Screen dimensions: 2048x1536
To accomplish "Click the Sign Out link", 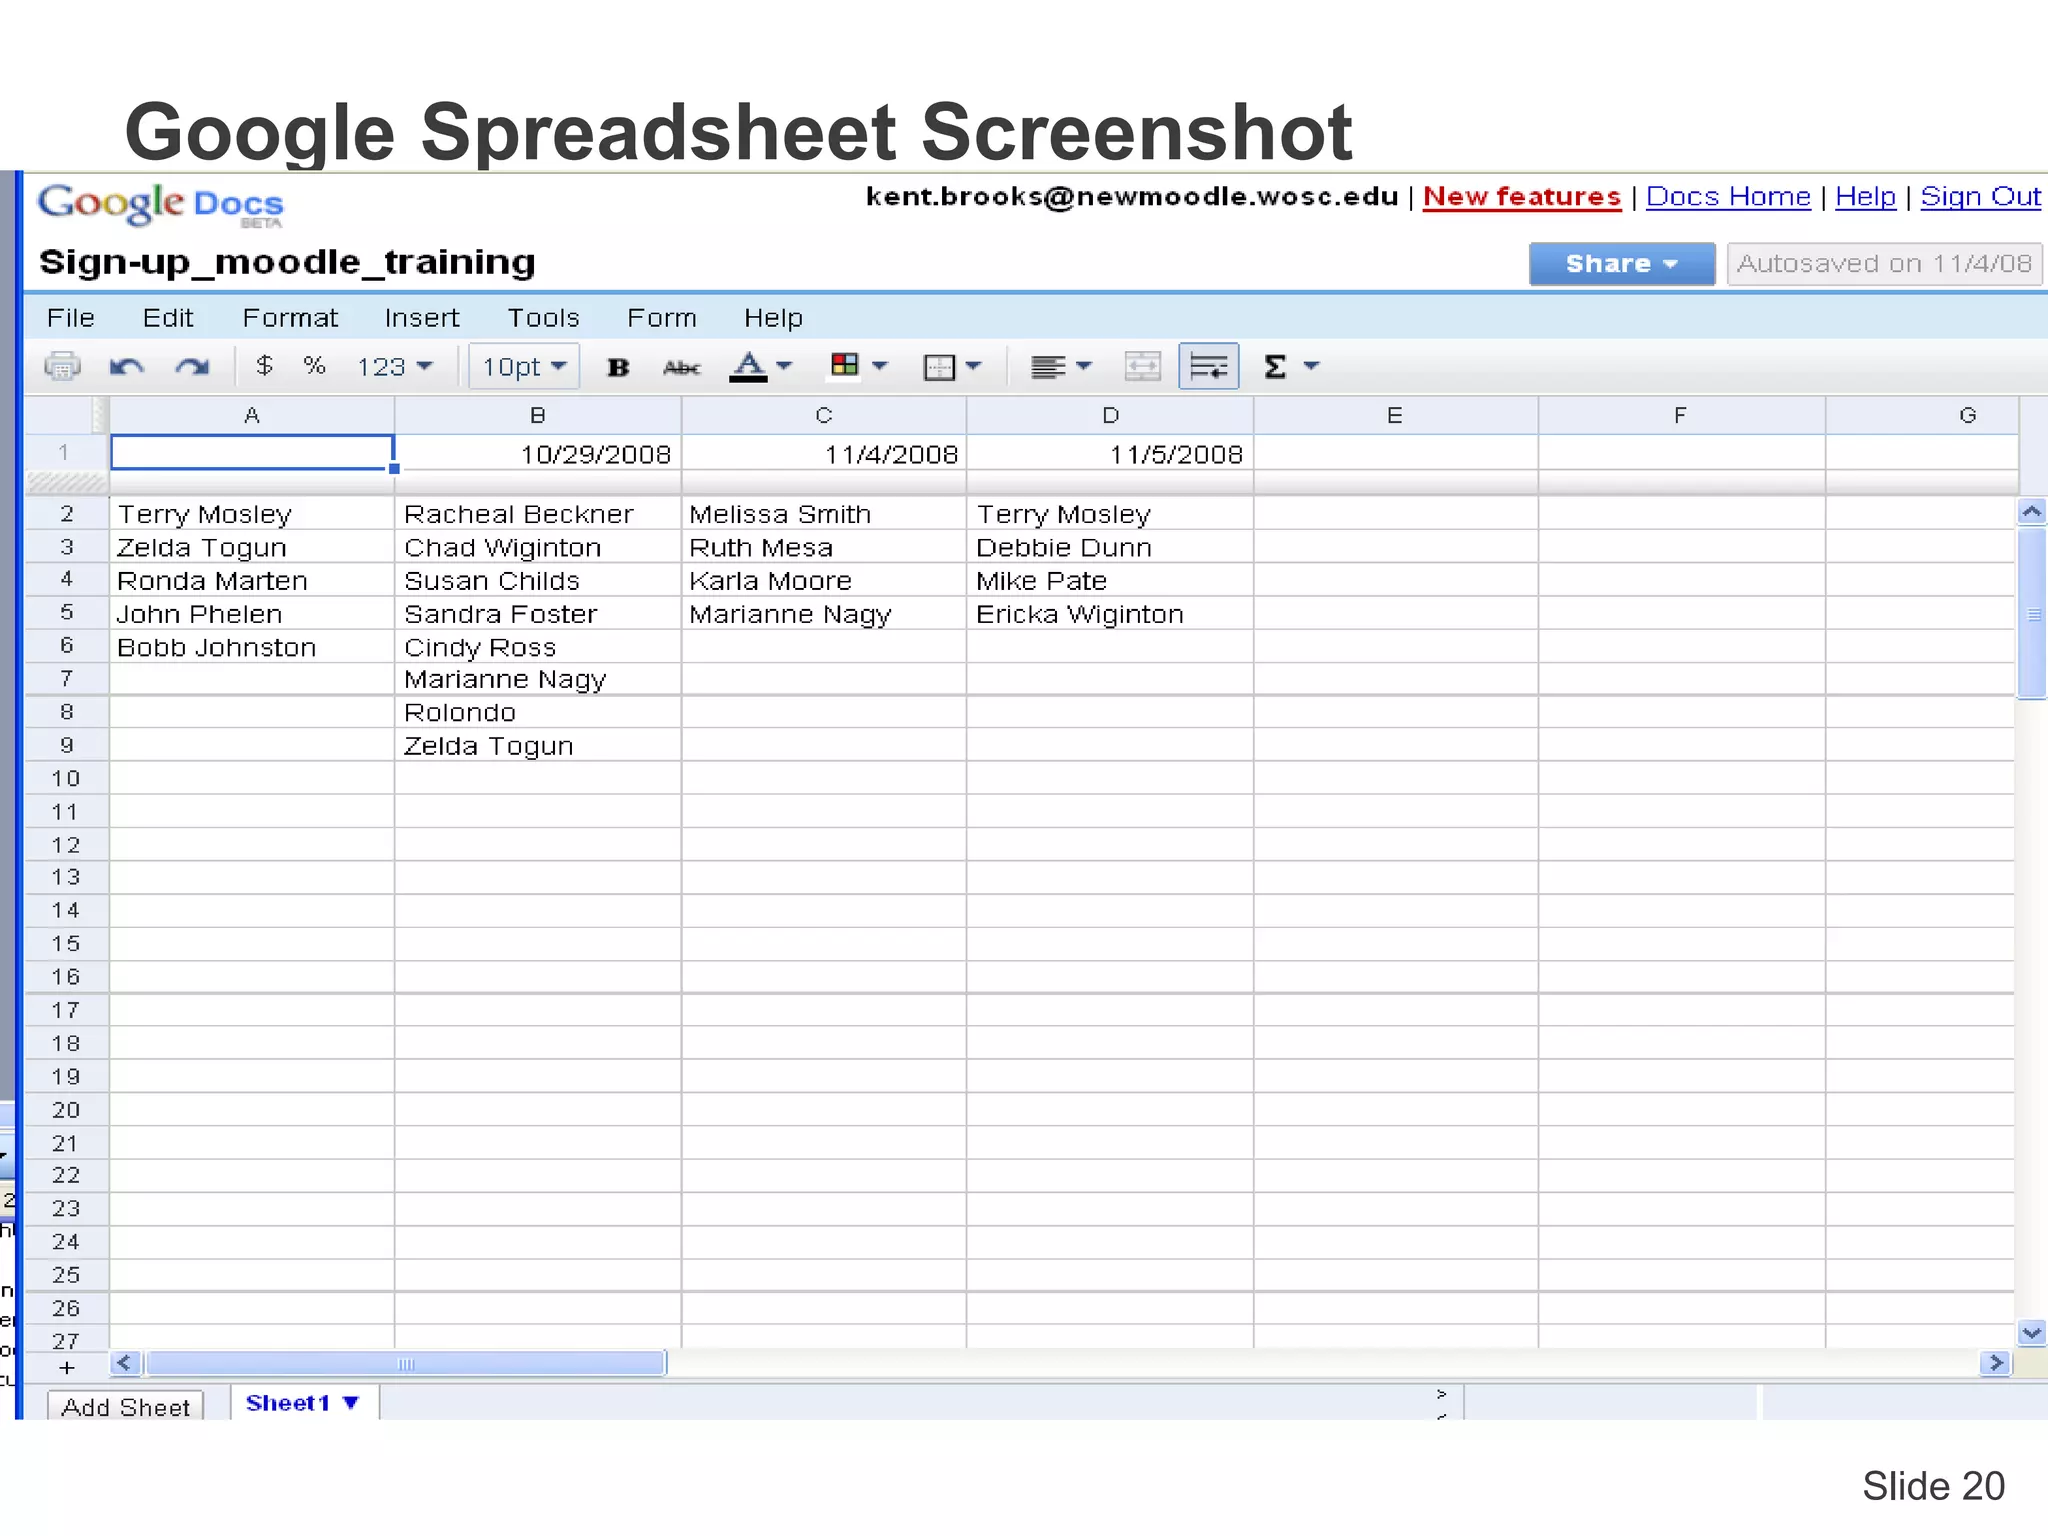I will [x=1981, y=196].
